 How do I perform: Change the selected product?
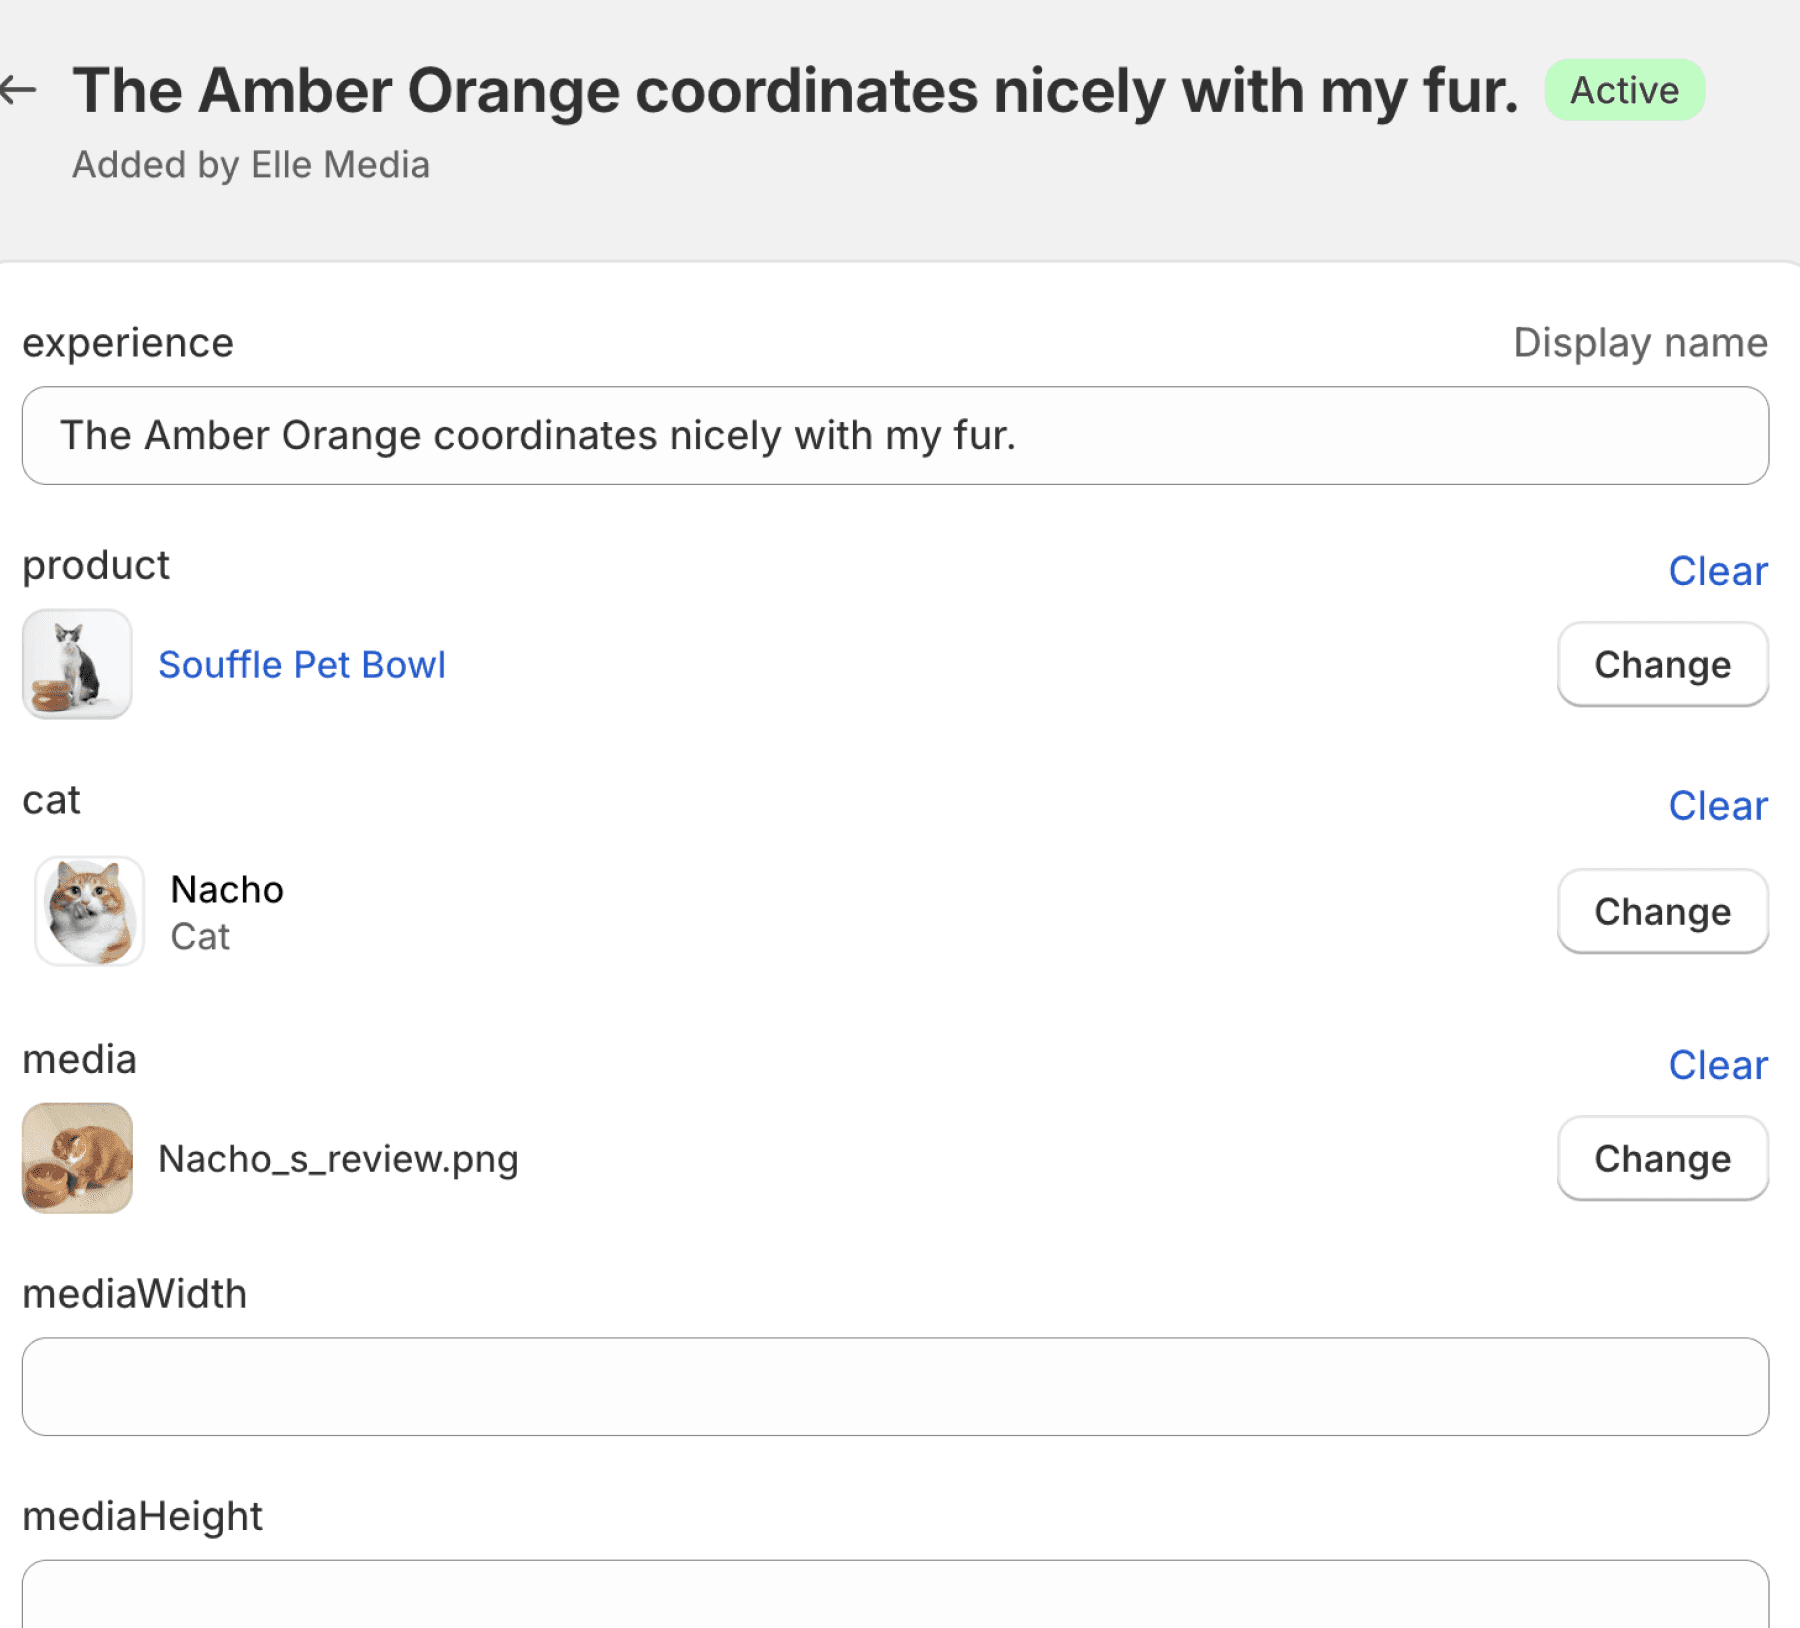click(1663, 665)
